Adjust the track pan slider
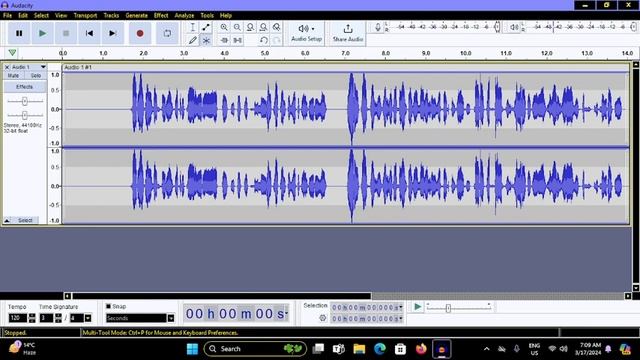 pyautogui.click(x=24, y=115)
